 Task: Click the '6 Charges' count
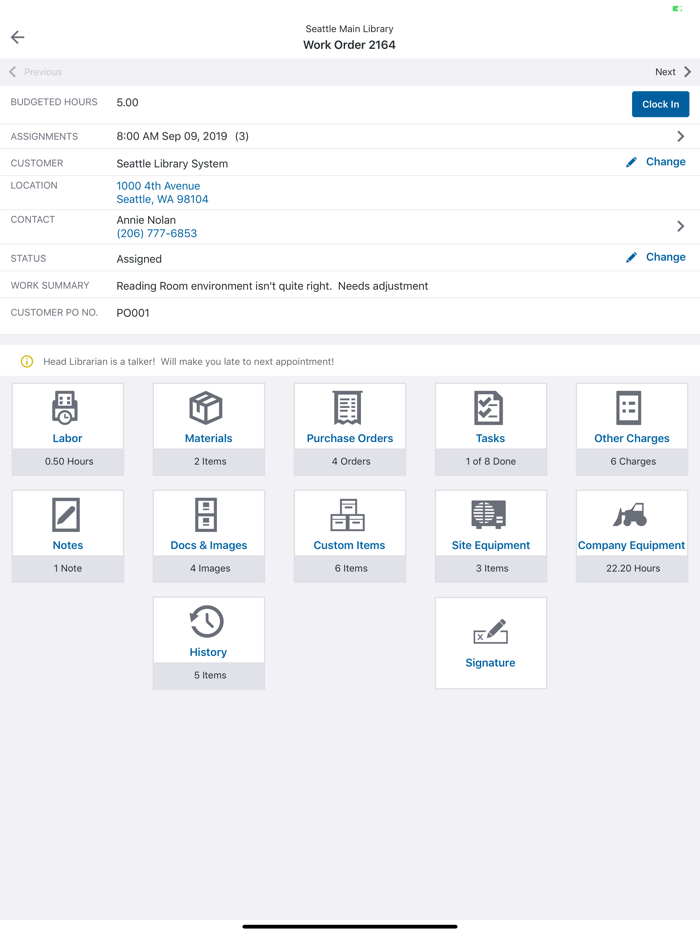click(x=633, y=462)
